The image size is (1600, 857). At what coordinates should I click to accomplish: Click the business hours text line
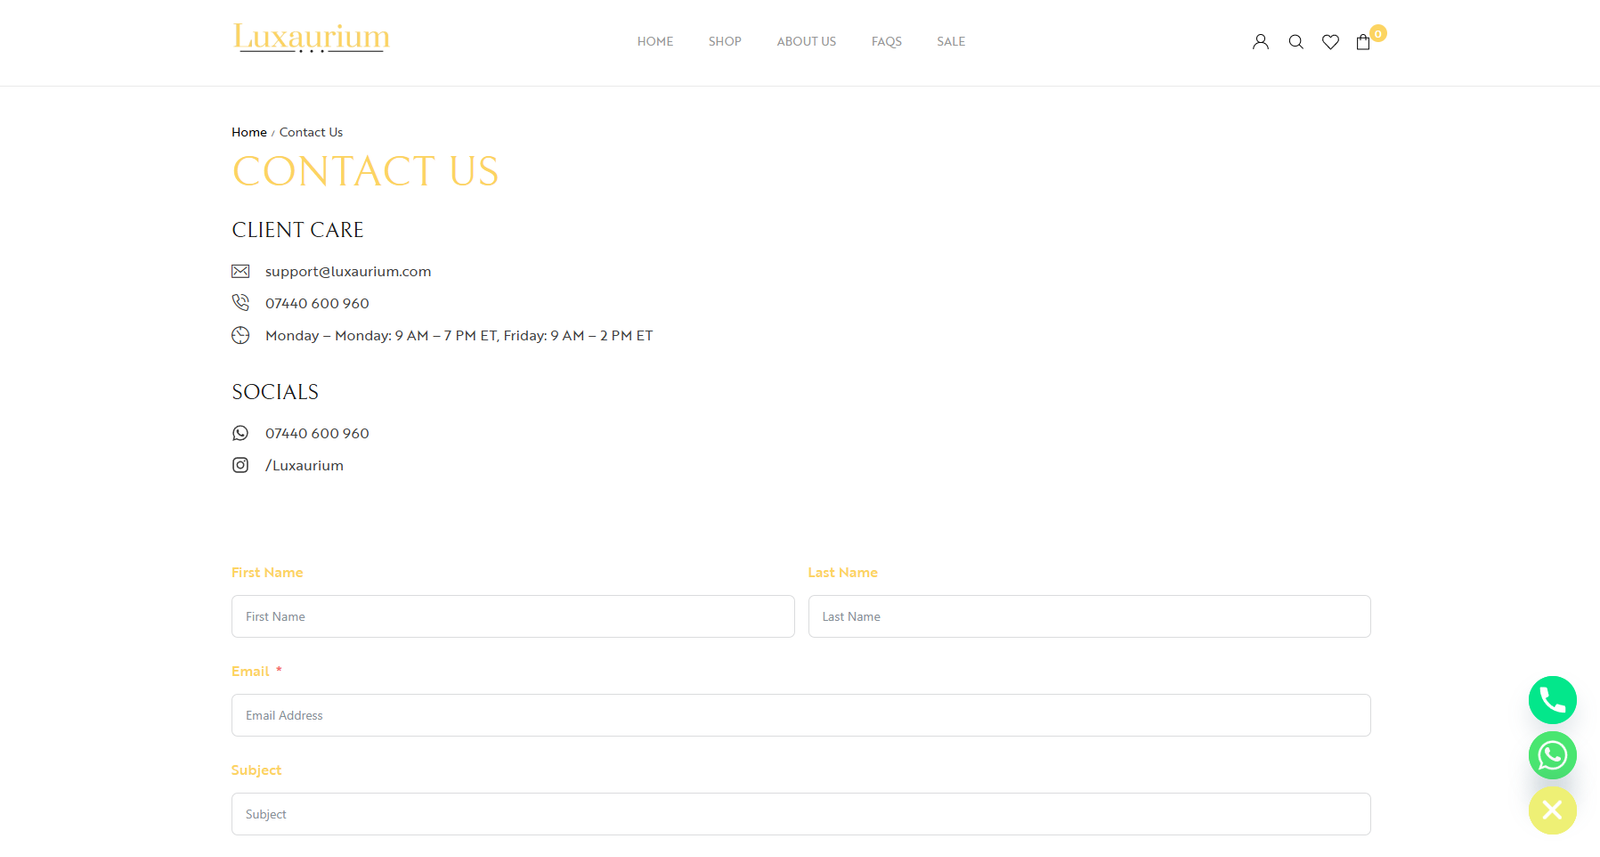point(459,335)
